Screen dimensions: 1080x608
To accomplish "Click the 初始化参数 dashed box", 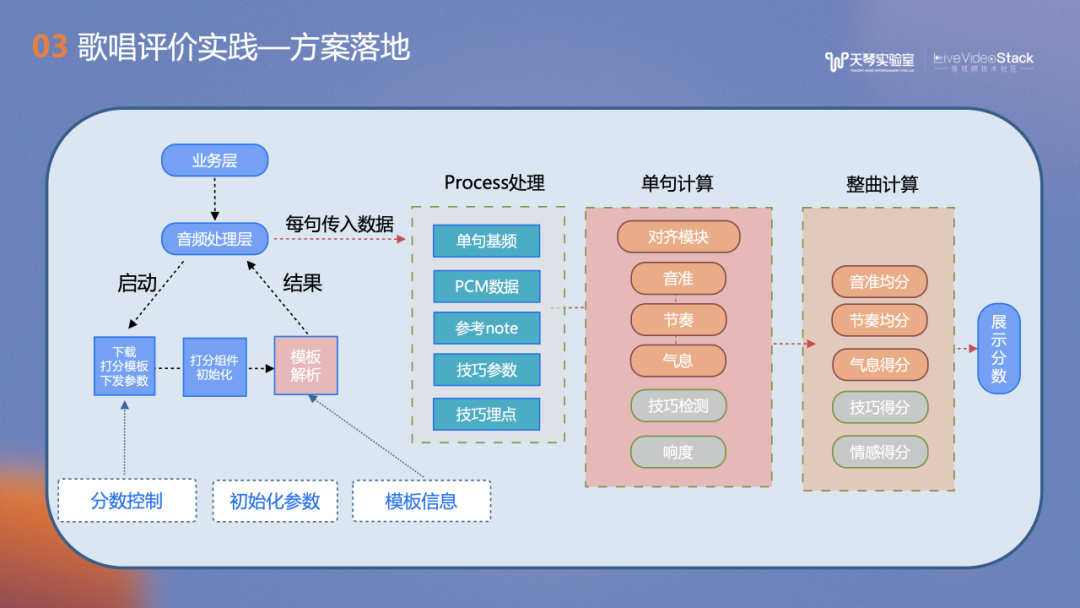I will (x=275, y=501).
